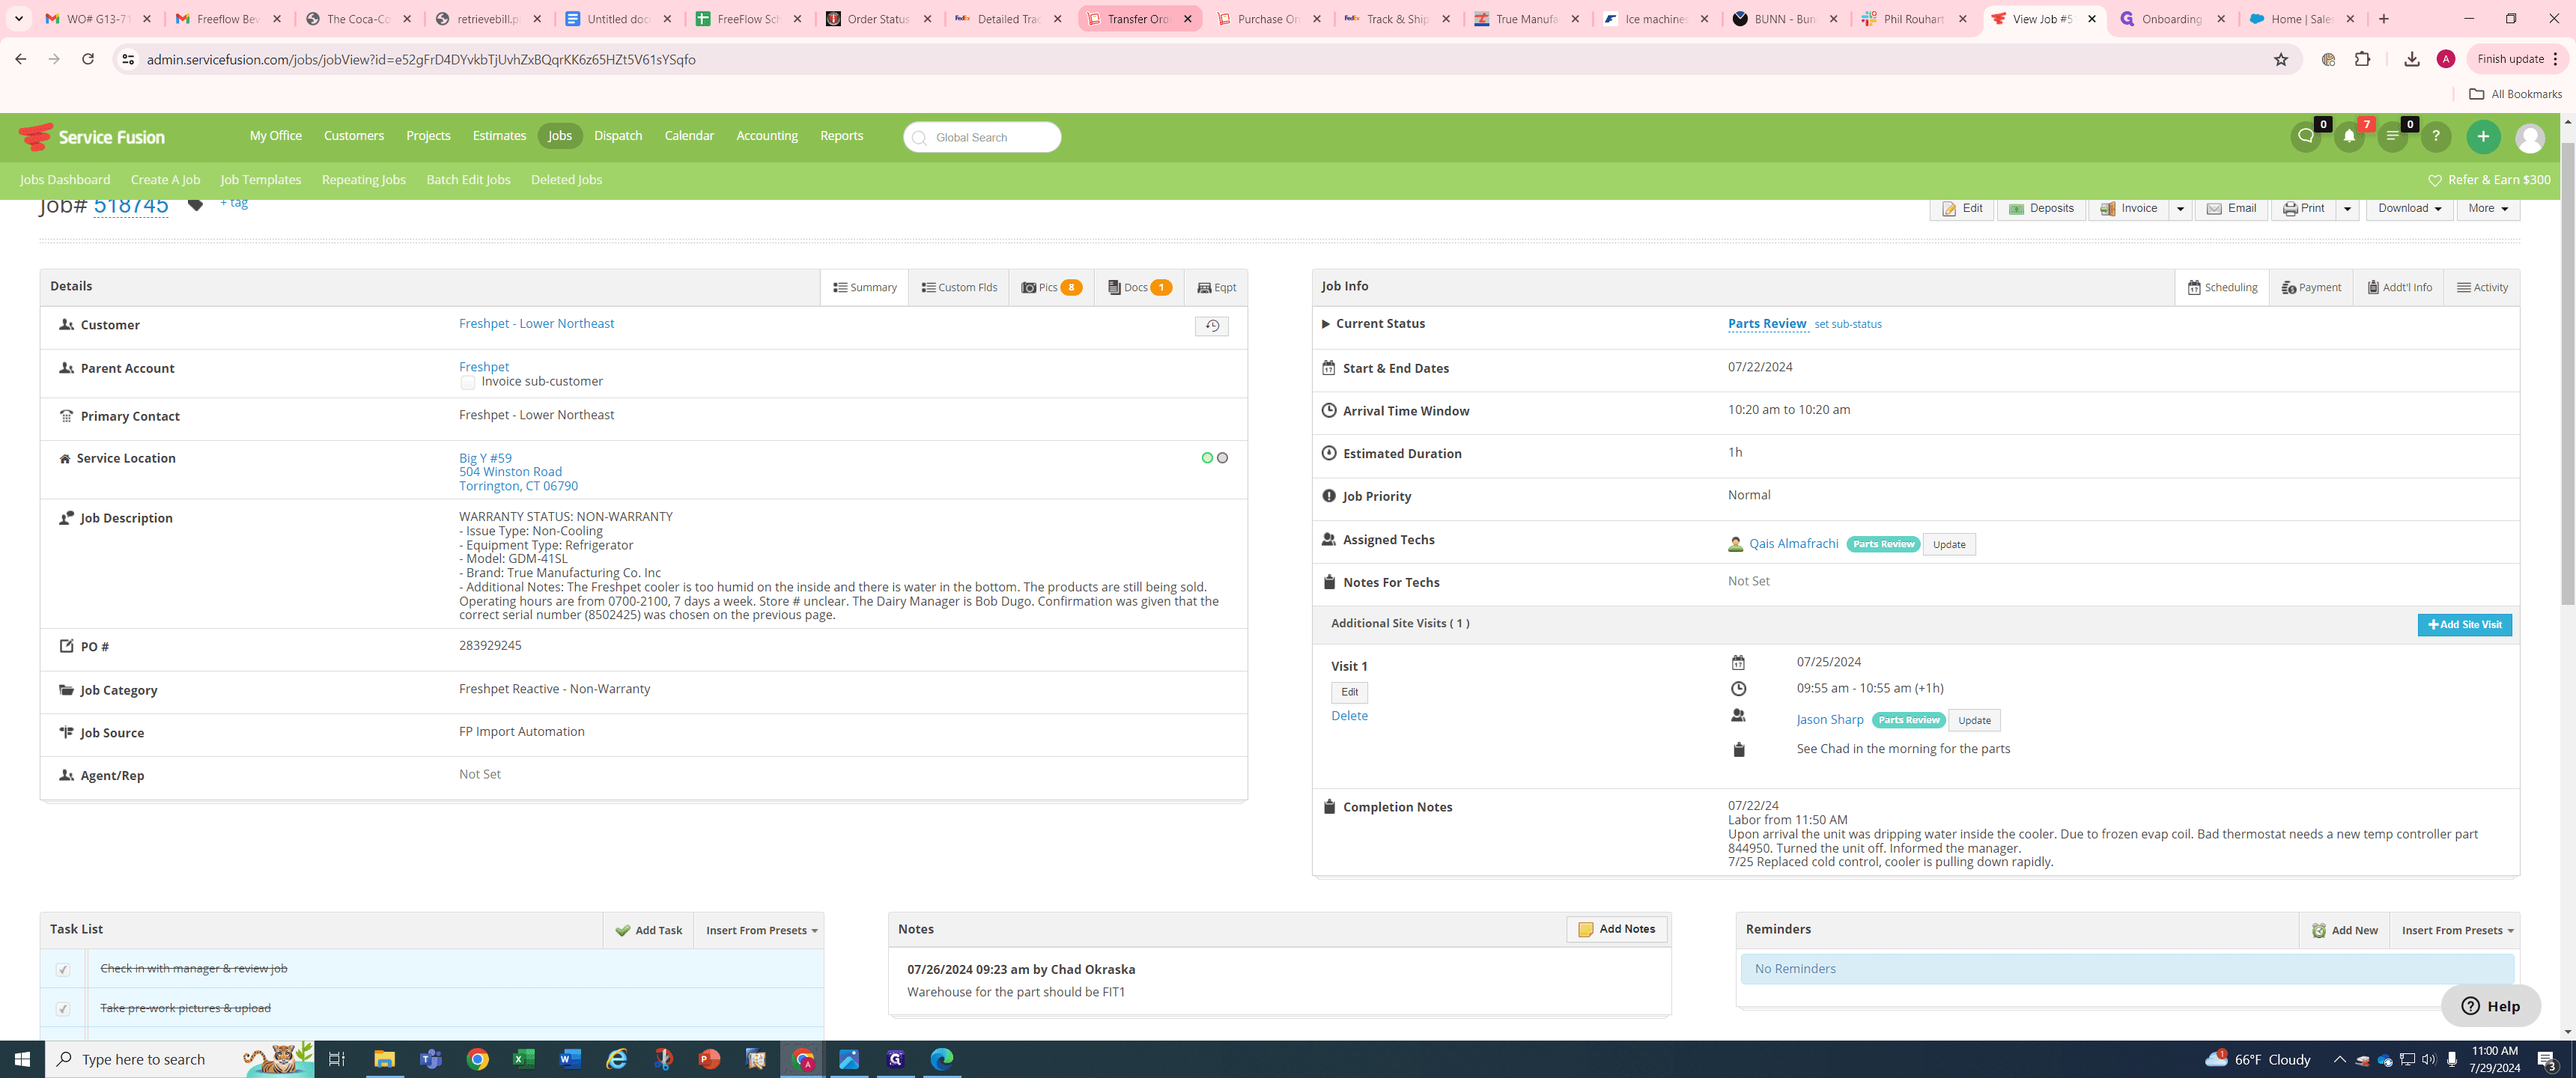Open the Dispatch menu
Image resolution: width=2576 pixels, height=1078 pixels.
tap(618, 136)
